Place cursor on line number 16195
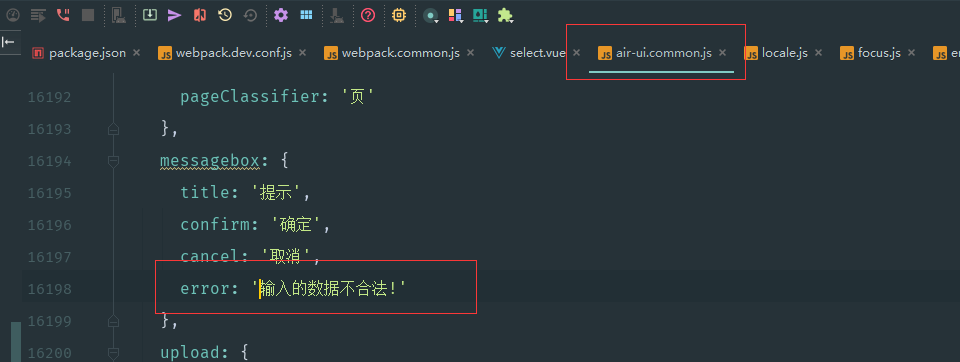960x362 pixels. 49,193
